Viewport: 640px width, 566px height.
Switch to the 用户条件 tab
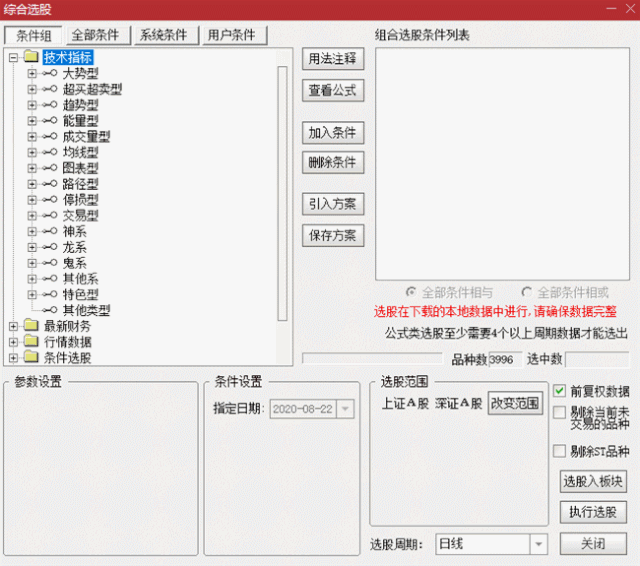coord(235,36)
